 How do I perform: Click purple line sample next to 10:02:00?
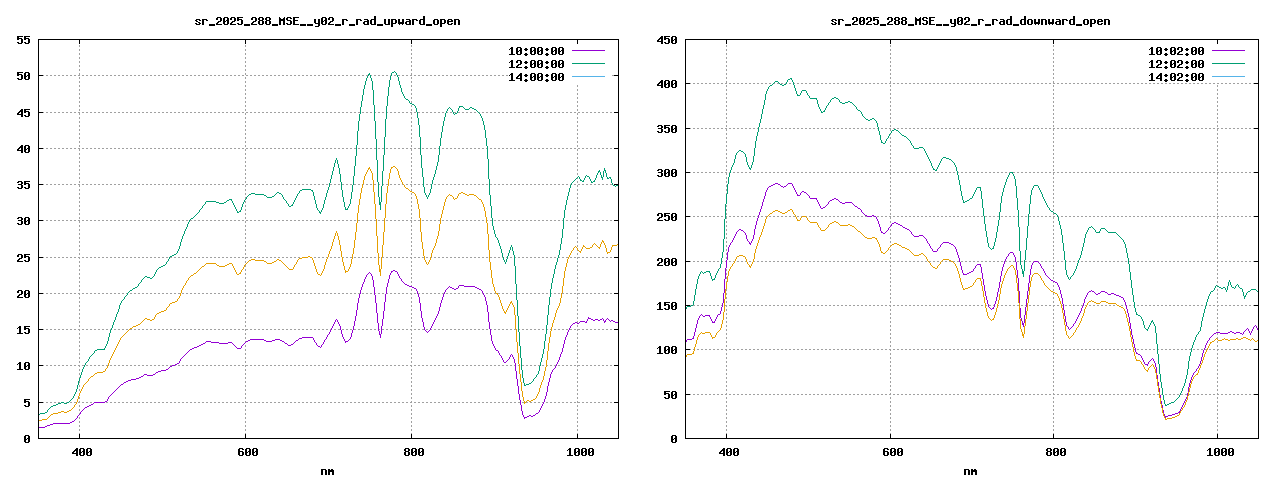click(x=1228, y=50)
